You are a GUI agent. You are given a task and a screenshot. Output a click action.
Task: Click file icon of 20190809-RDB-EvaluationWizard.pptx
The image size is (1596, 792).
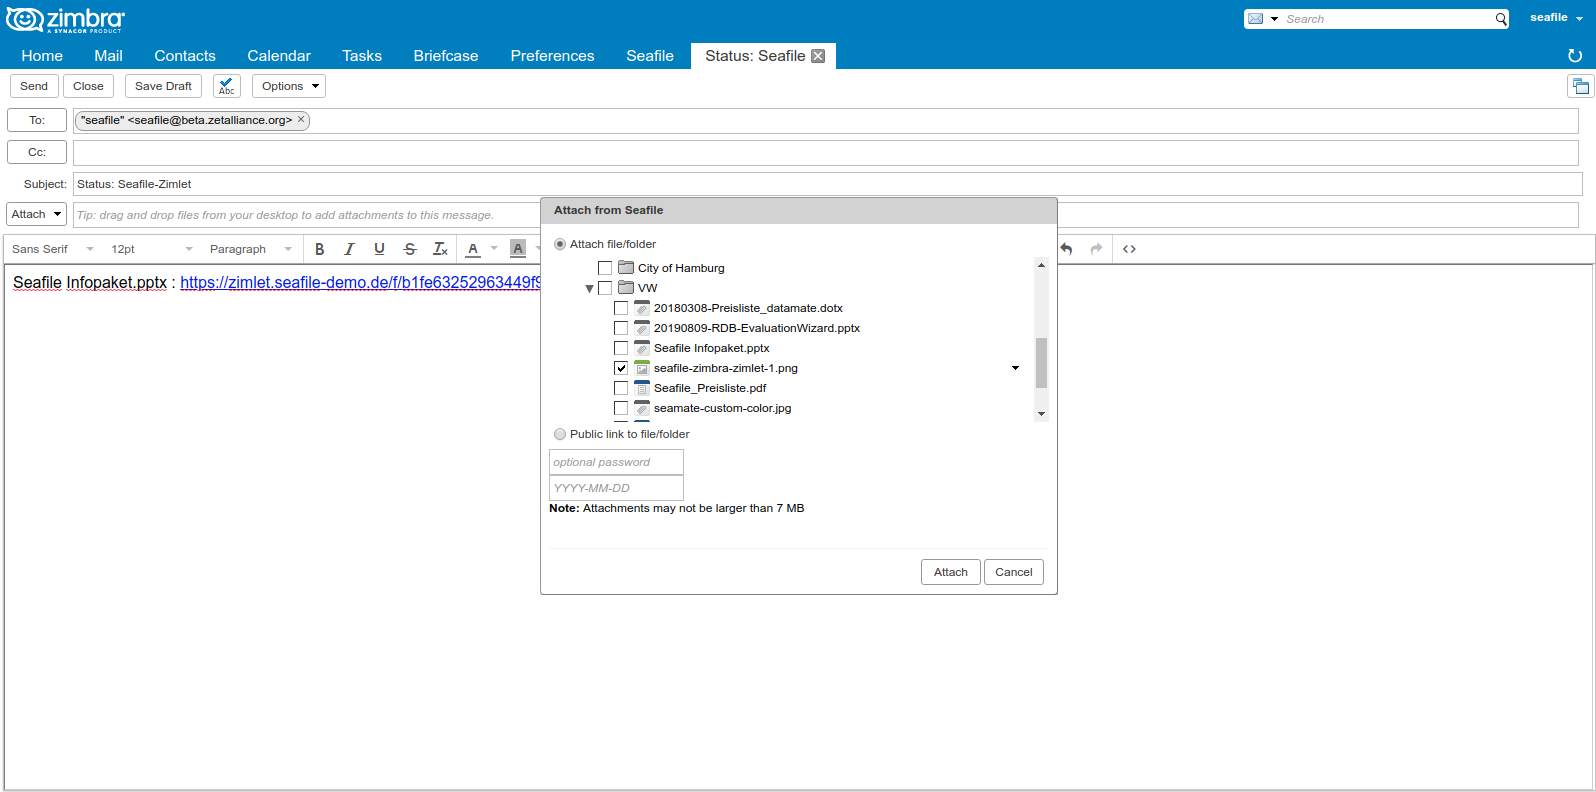(642, 328)
